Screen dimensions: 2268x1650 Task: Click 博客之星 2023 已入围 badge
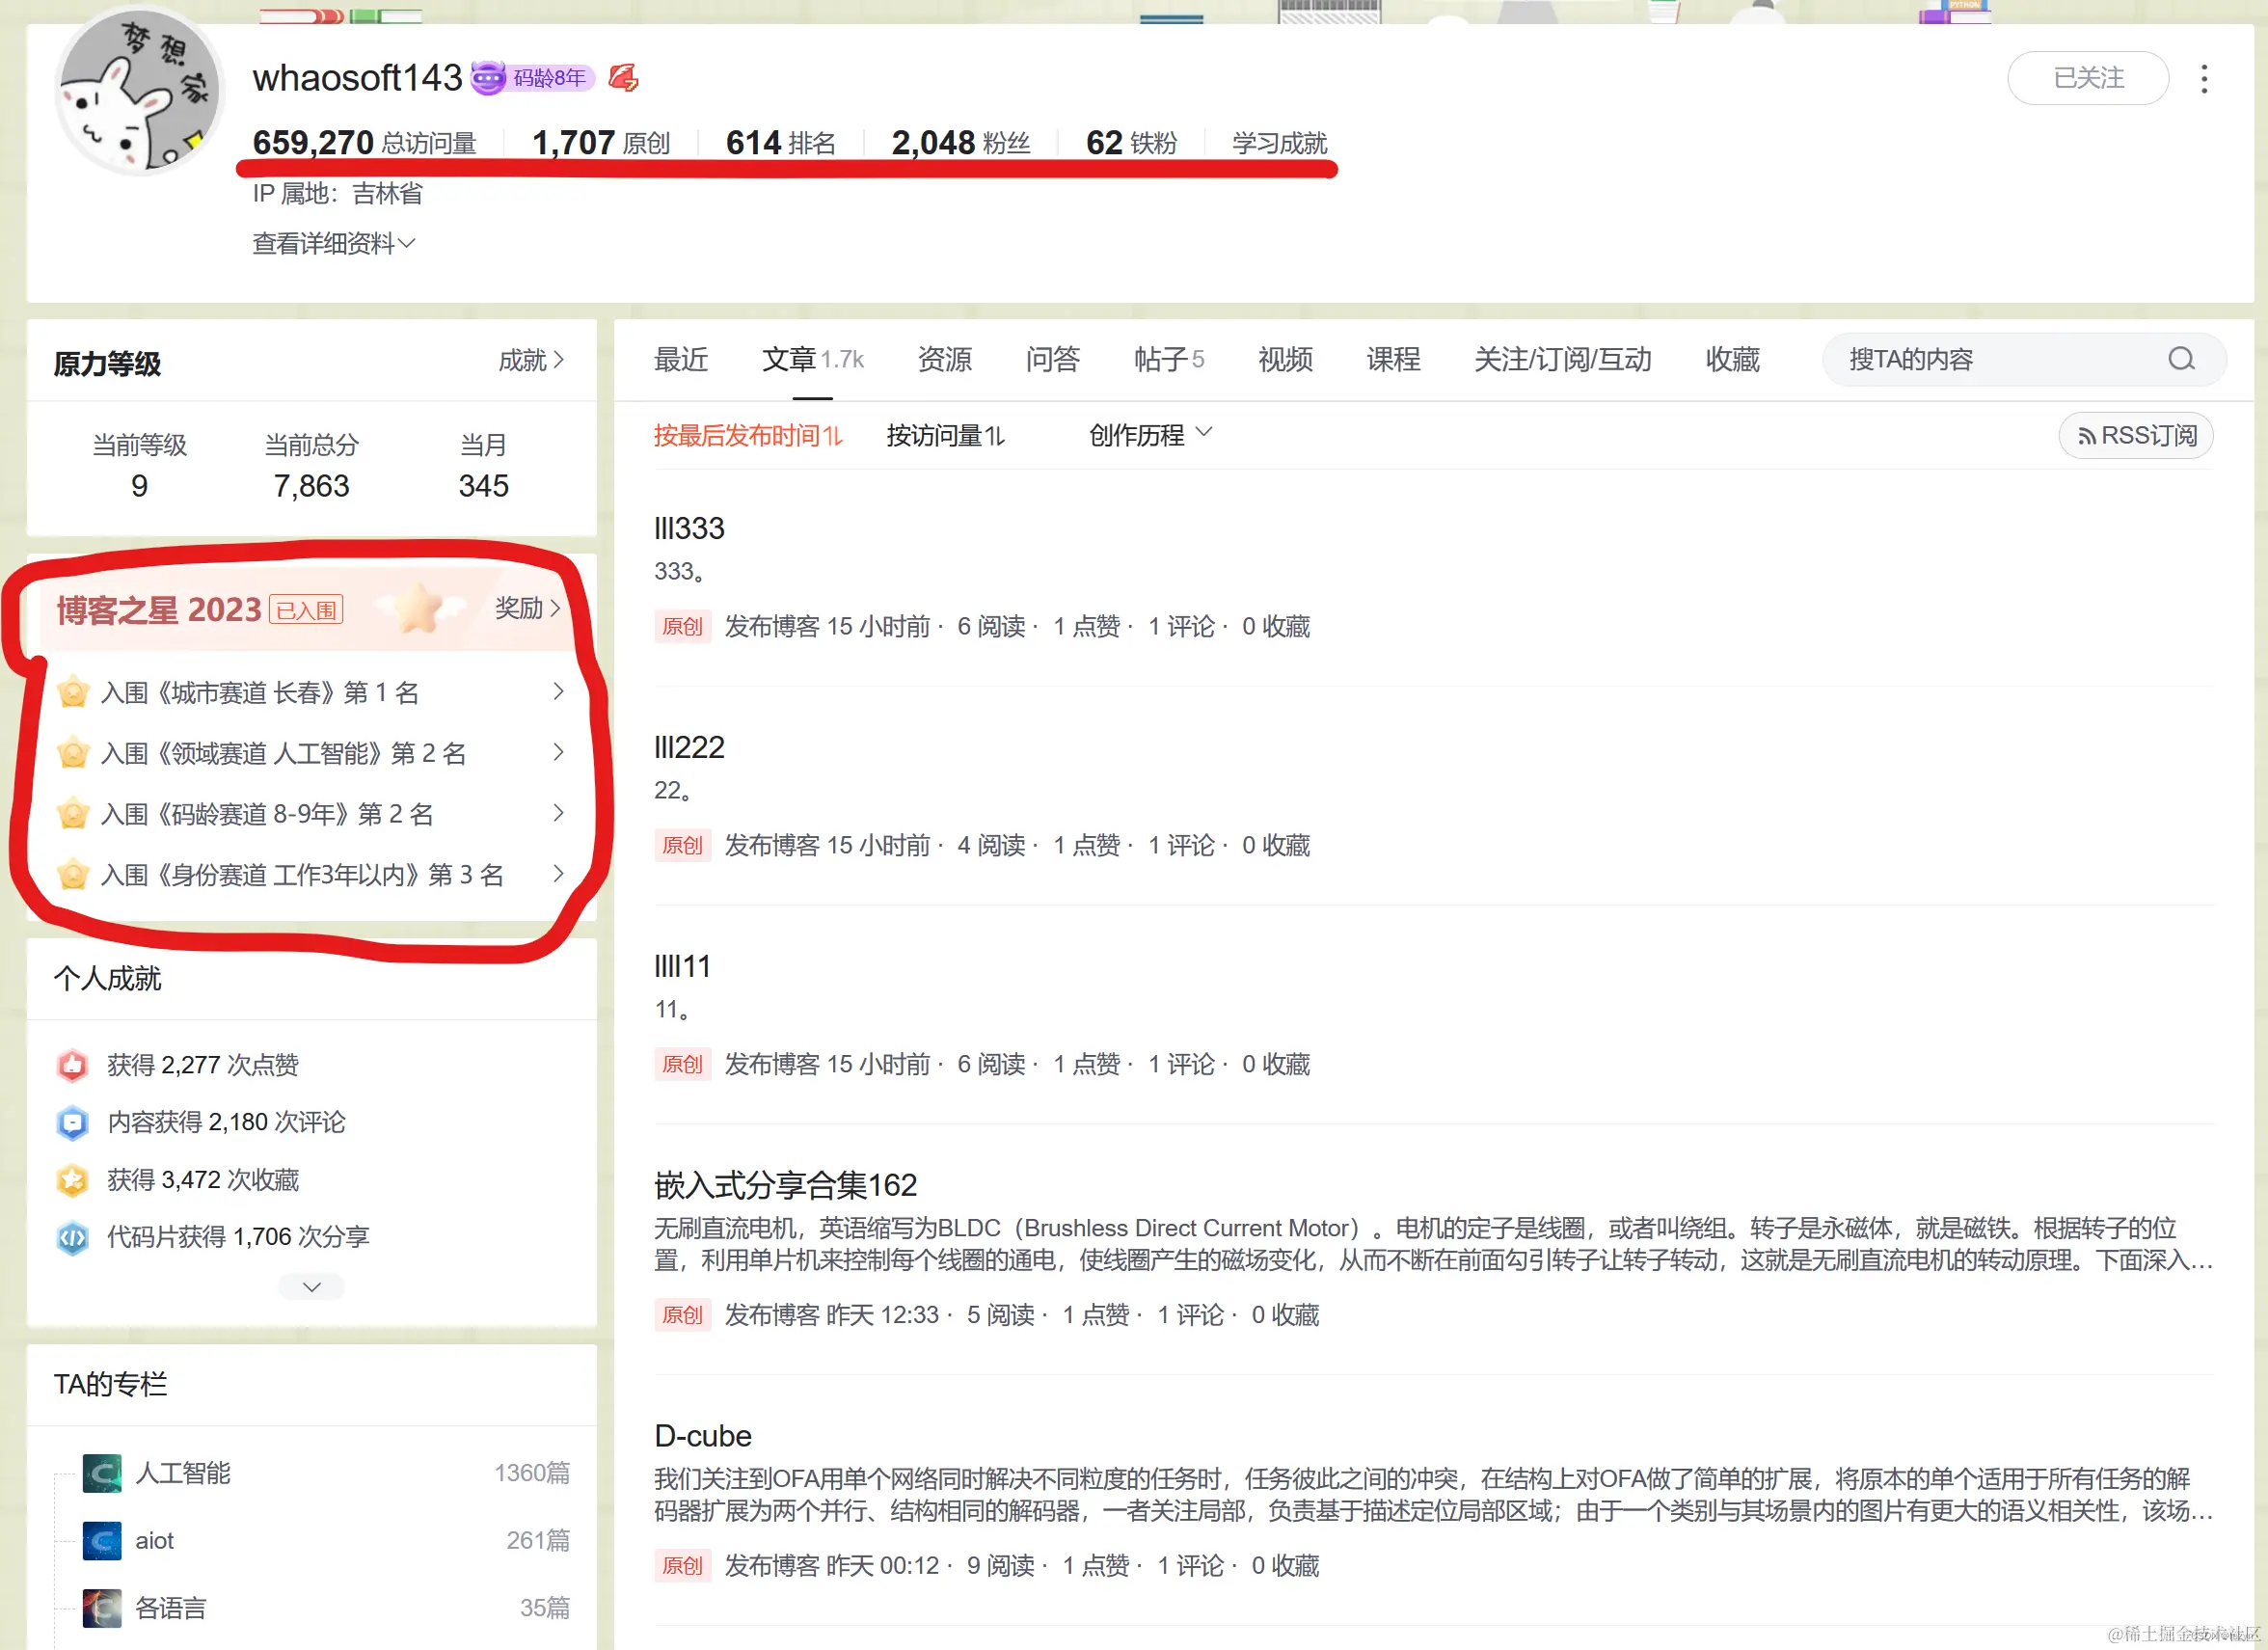coord(307,609)
